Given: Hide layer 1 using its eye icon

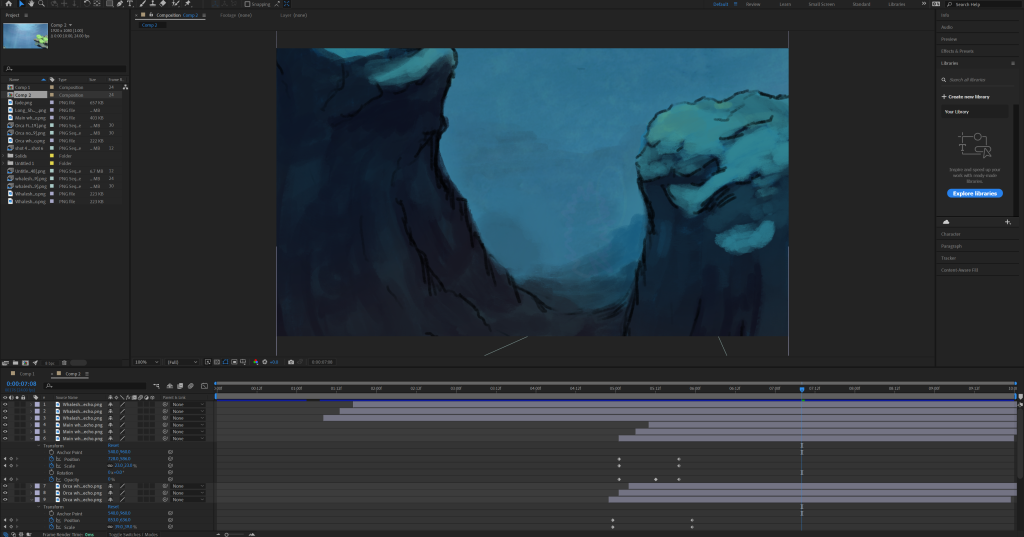Looking at the screenshot, I should (5, 404).
